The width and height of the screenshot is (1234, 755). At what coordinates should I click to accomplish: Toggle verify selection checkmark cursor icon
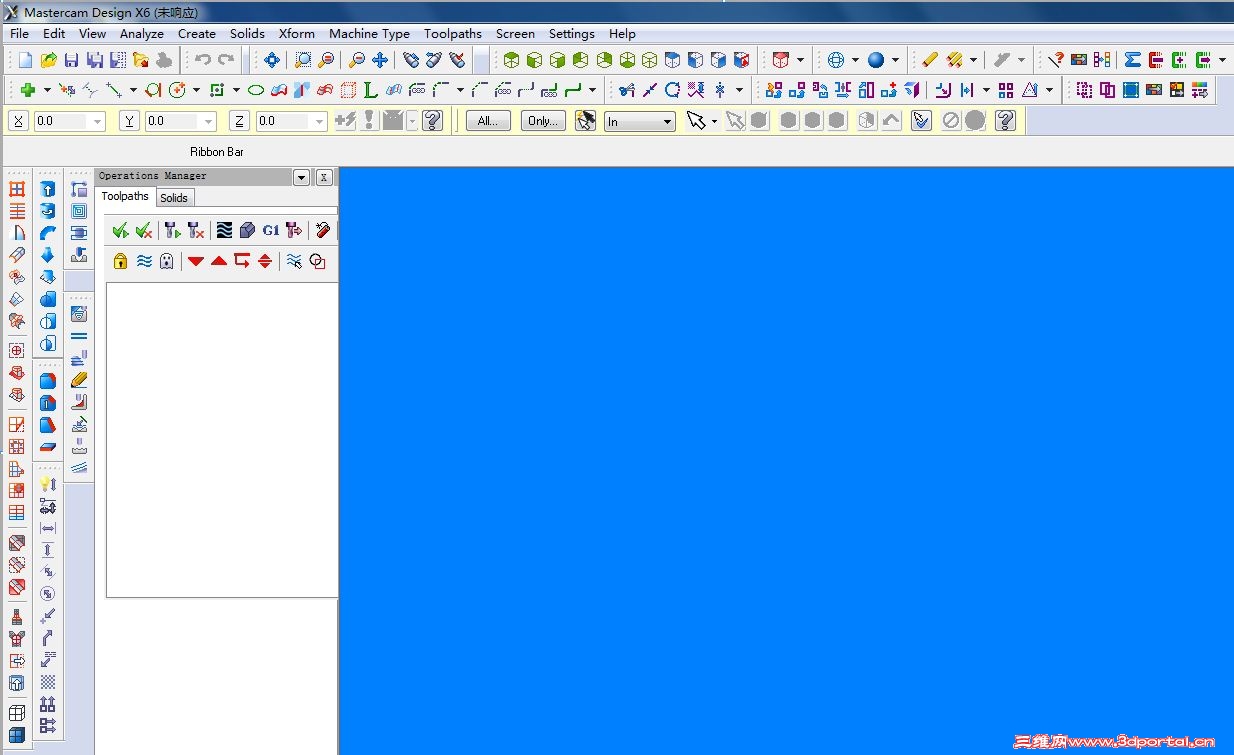(x=921, y=121)
